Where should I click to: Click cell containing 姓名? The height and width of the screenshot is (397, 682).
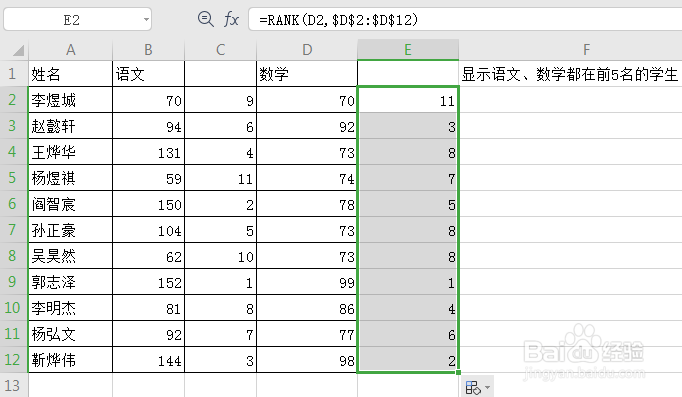[x=70, y=73]
